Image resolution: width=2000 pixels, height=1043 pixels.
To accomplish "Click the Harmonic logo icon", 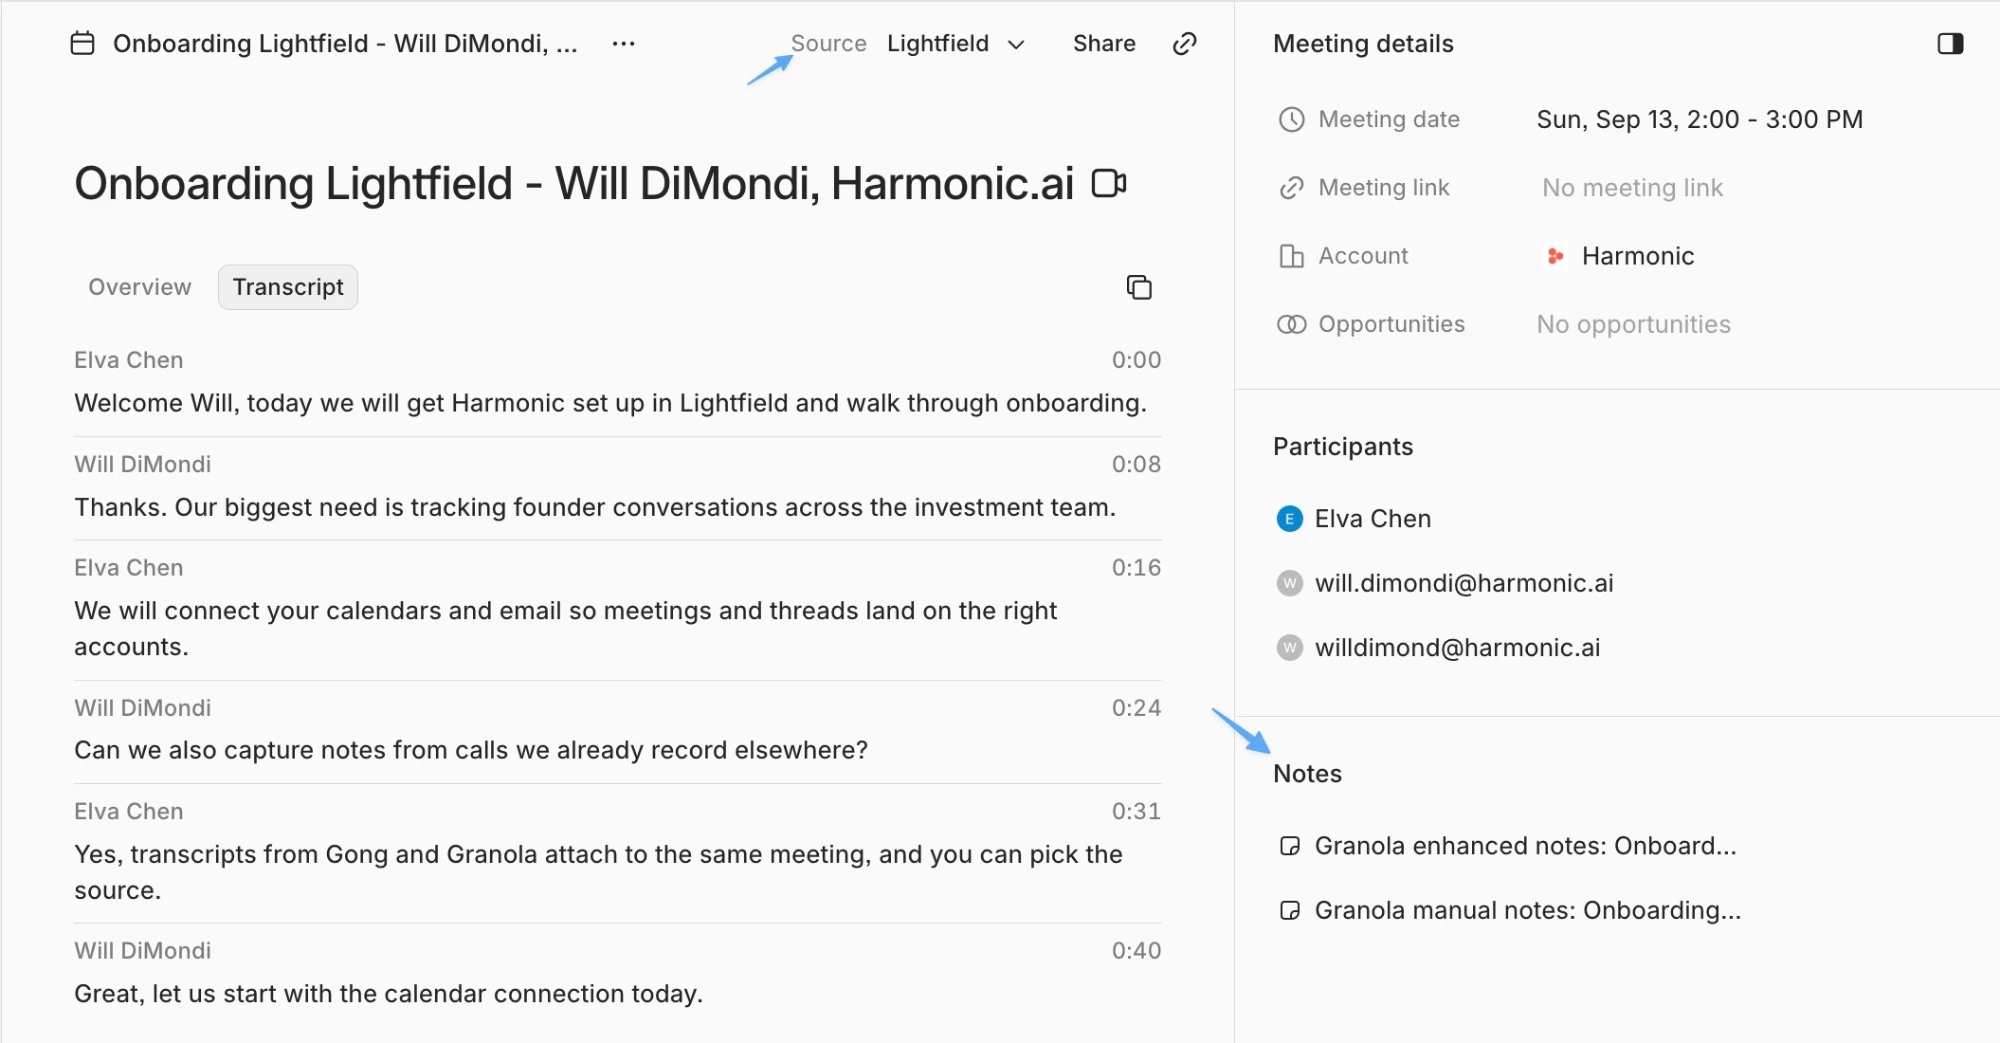I will [x=1555, y=256].
